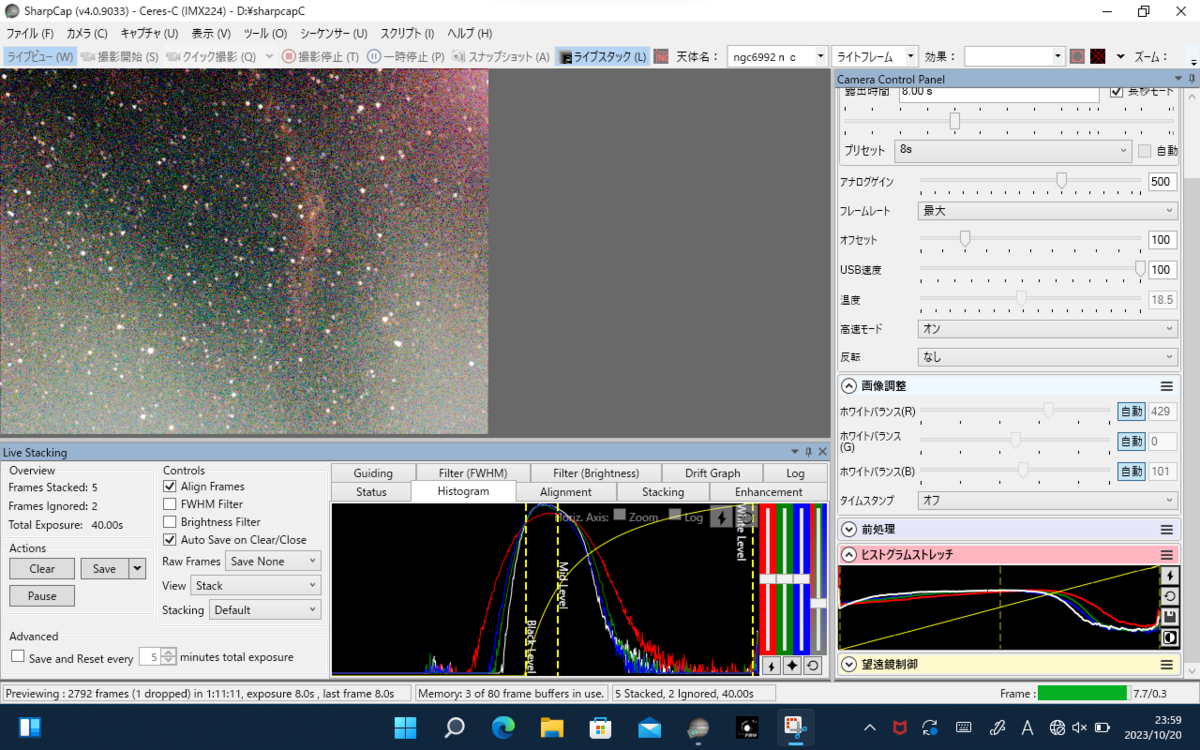Switch to the Drift Graph tab
This screenshot has width=1200, height=750.
[x=712, y=473]
